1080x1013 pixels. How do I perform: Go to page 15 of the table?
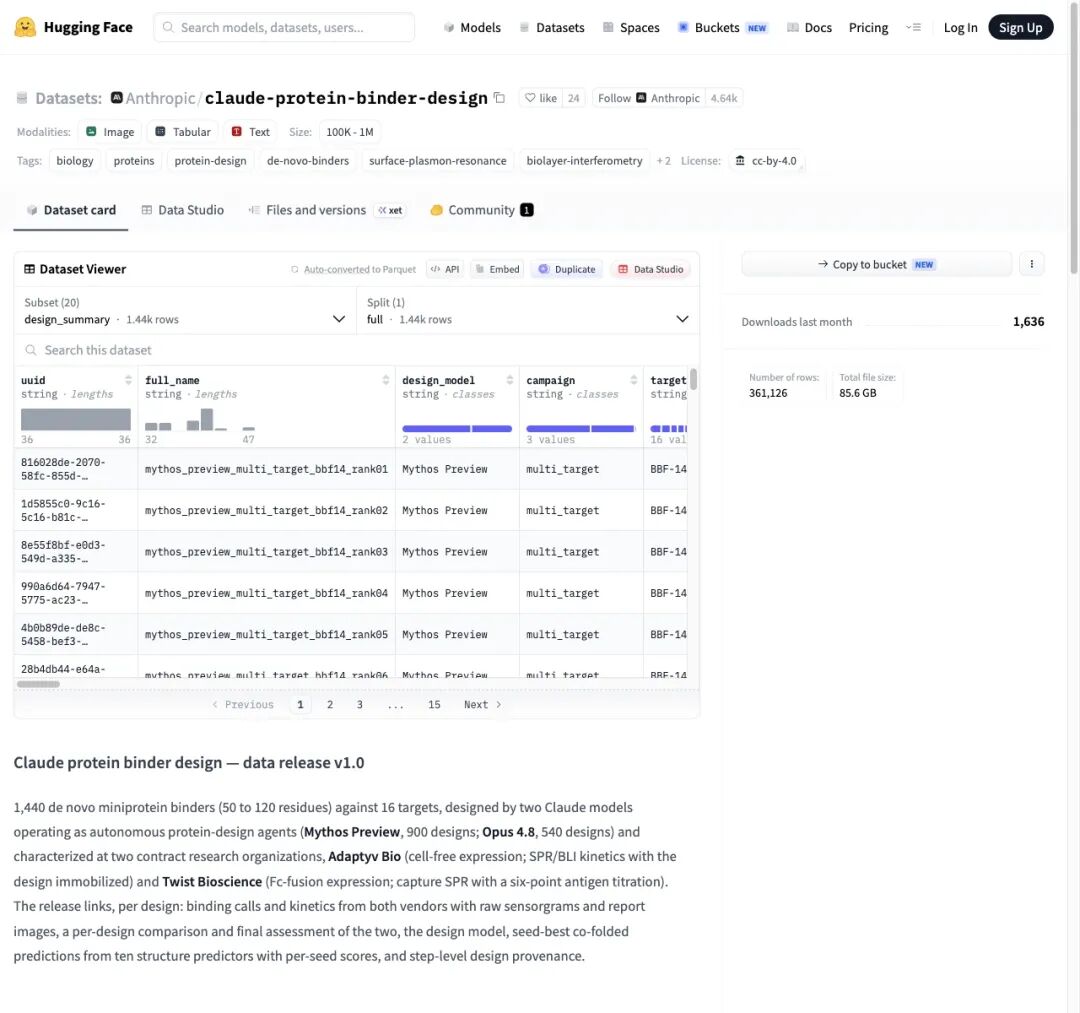(434, 704)
